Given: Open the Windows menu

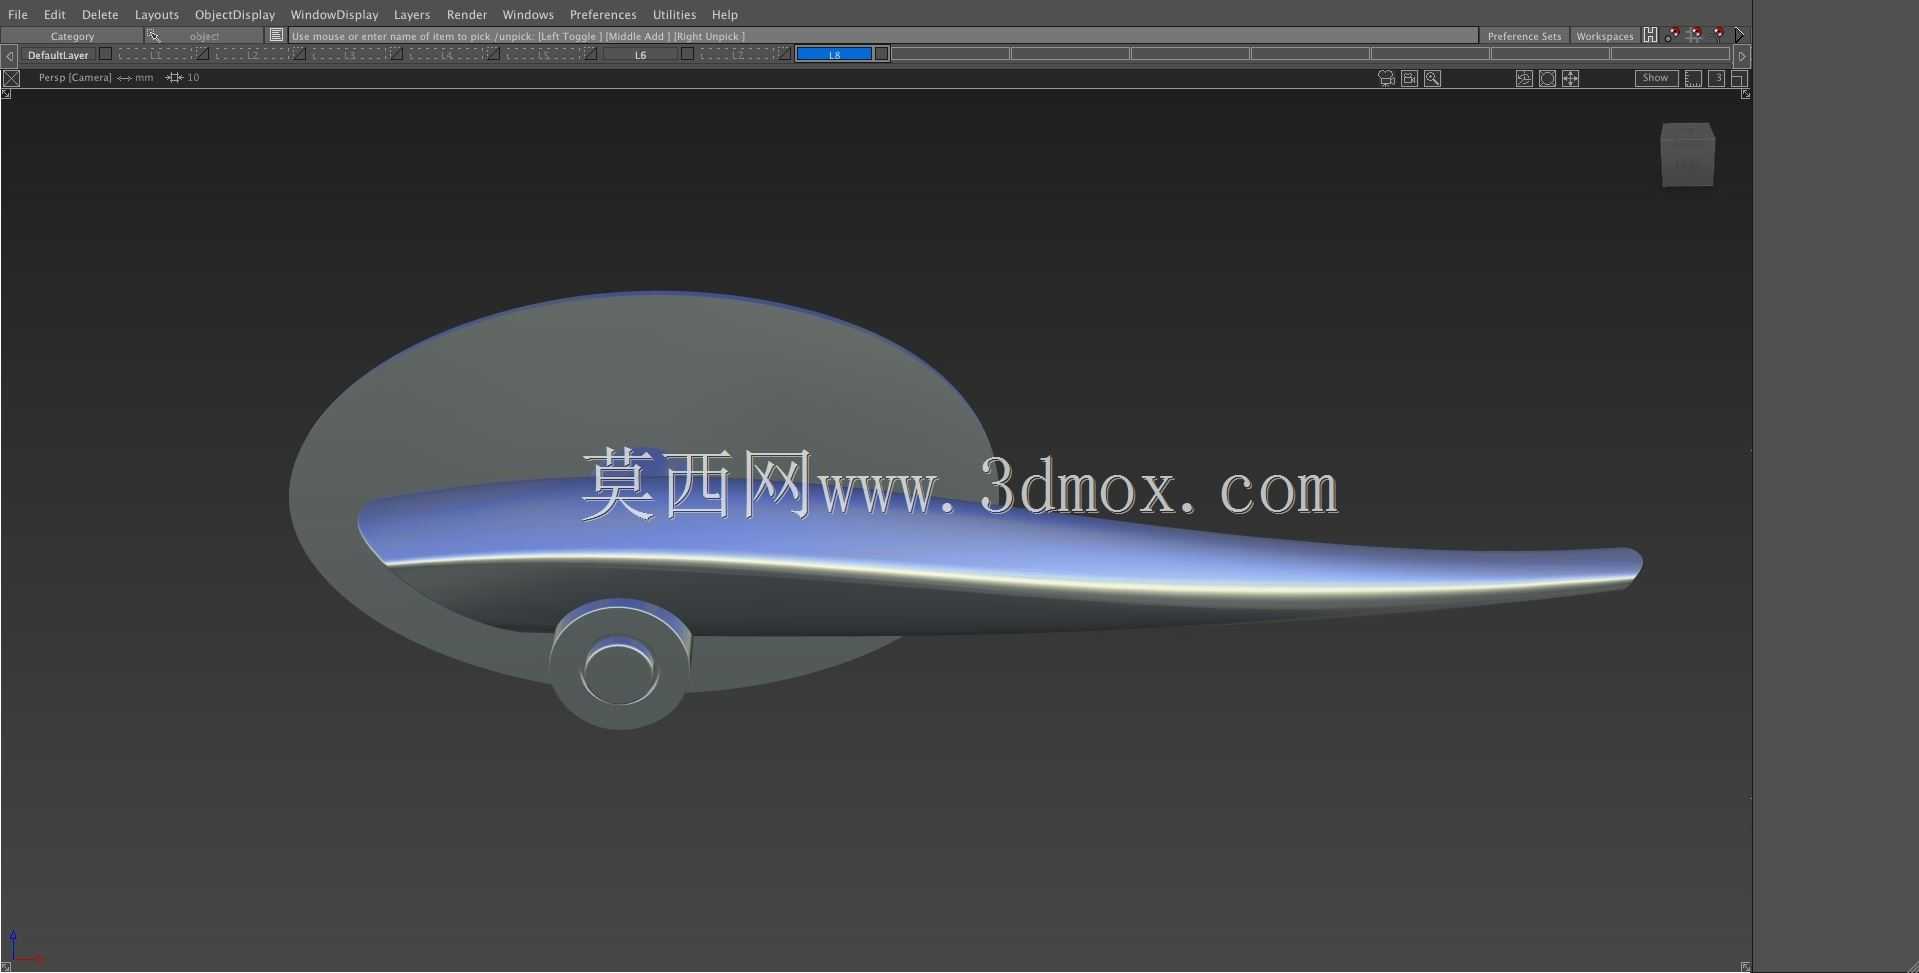Looking at the screenshot, I should coord(528,14).
